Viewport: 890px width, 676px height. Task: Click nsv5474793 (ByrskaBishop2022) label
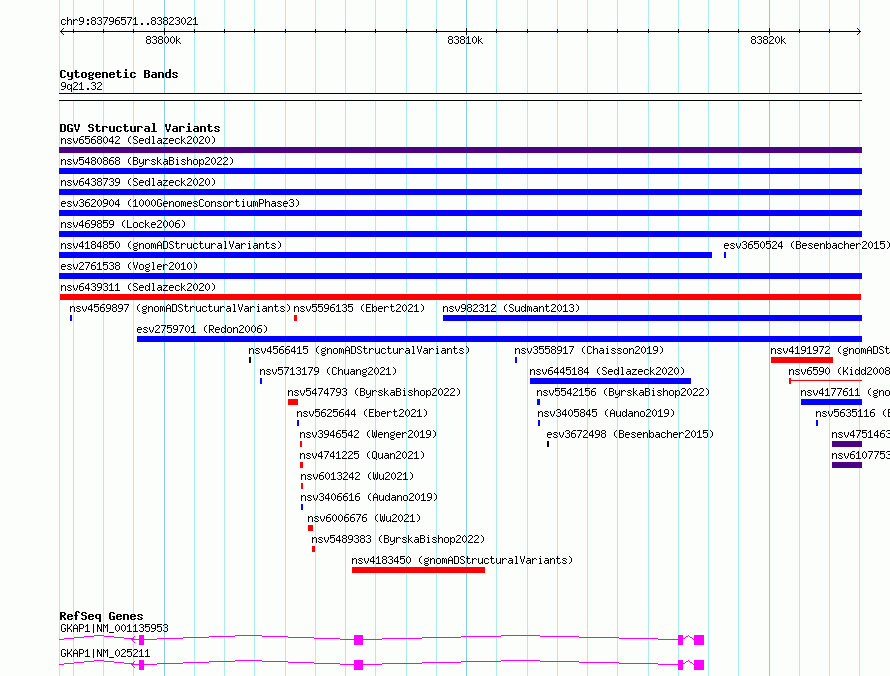point(374,392)
